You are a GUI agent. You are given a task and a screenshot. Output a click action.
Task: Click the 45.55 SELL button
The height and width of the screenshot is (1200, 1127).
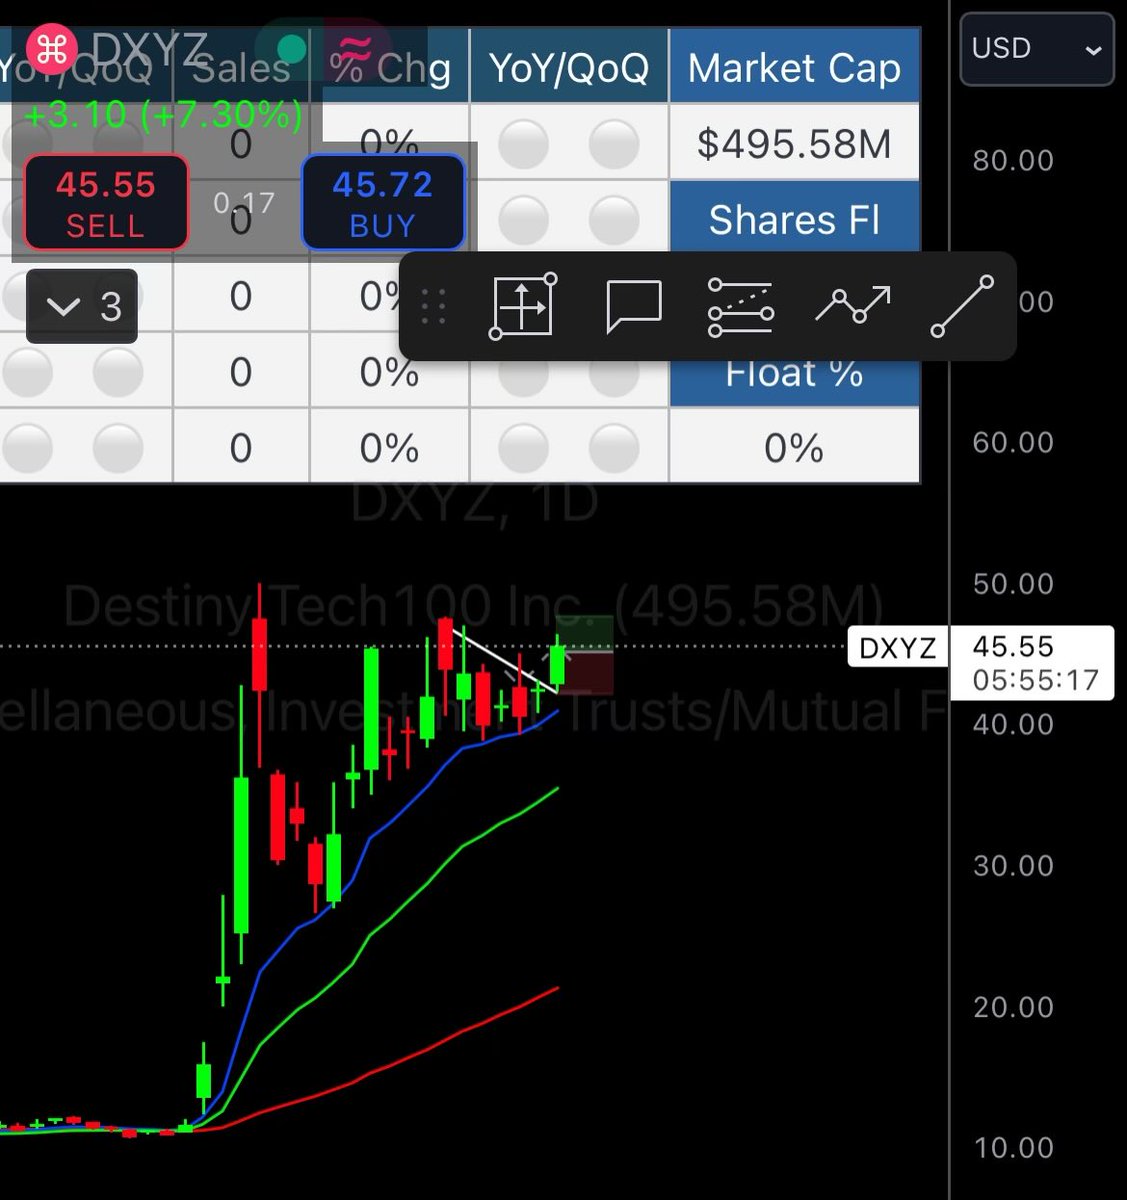[x=105, y=202]
